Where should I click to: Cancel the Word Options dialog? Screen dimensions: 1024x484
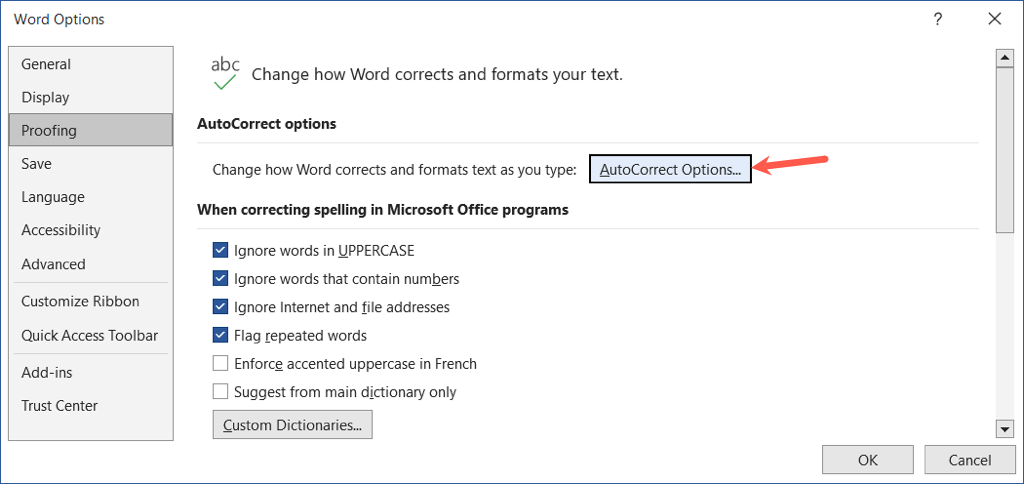969,460
